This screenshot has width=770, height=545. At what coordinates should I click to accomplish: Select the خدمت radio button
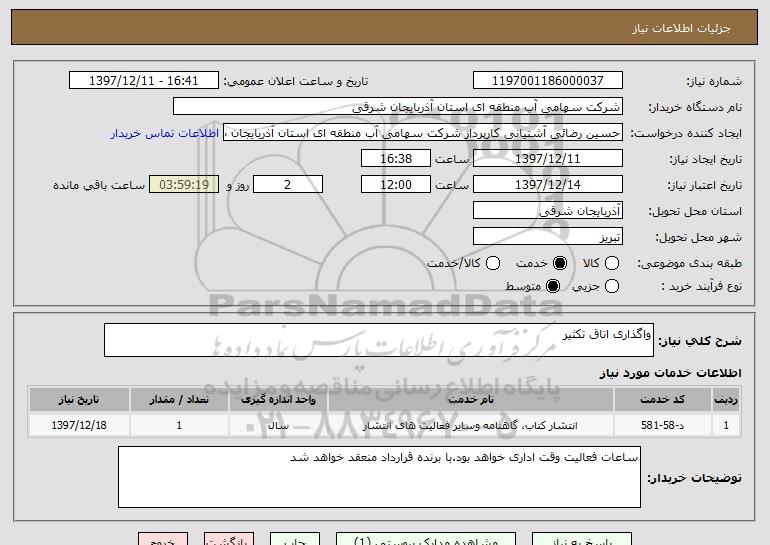tap(559, 263)
